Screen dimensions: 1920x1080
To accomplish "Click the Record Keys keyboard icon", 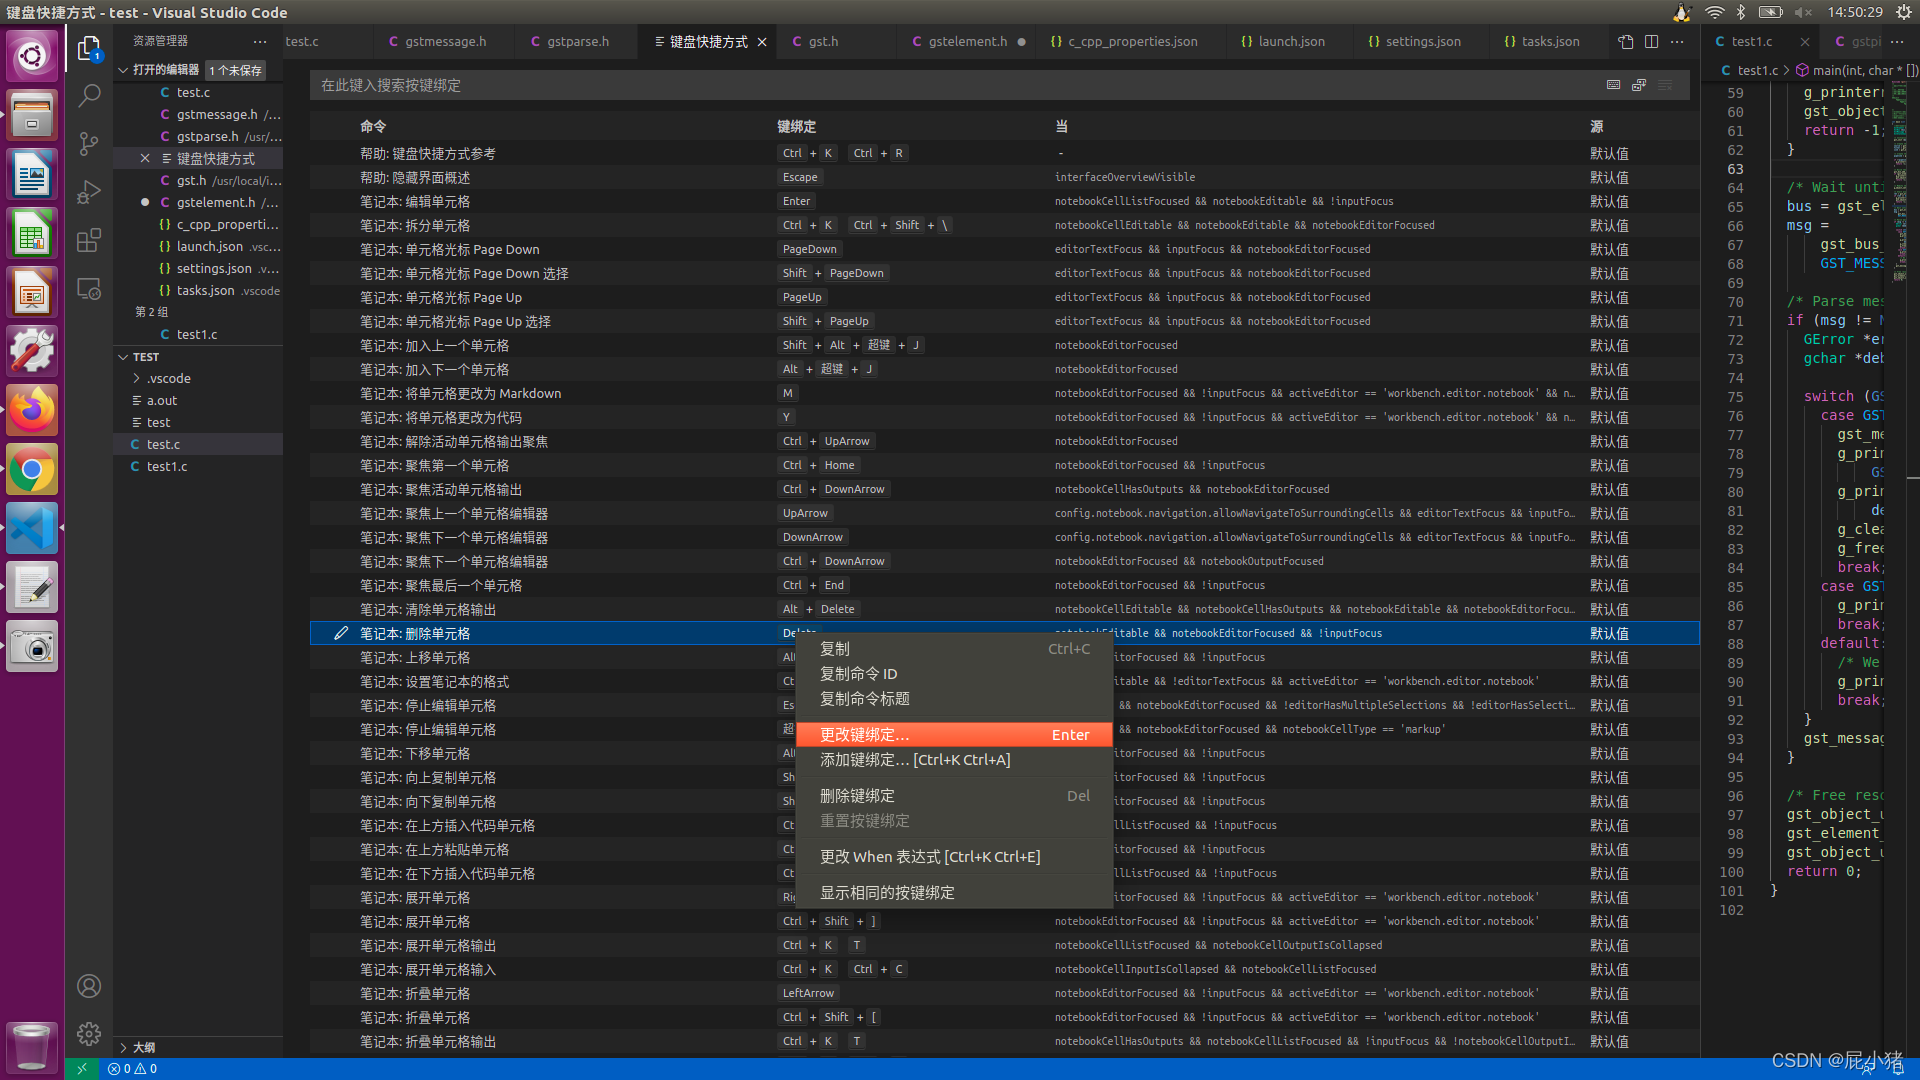I will [1613, 85].
